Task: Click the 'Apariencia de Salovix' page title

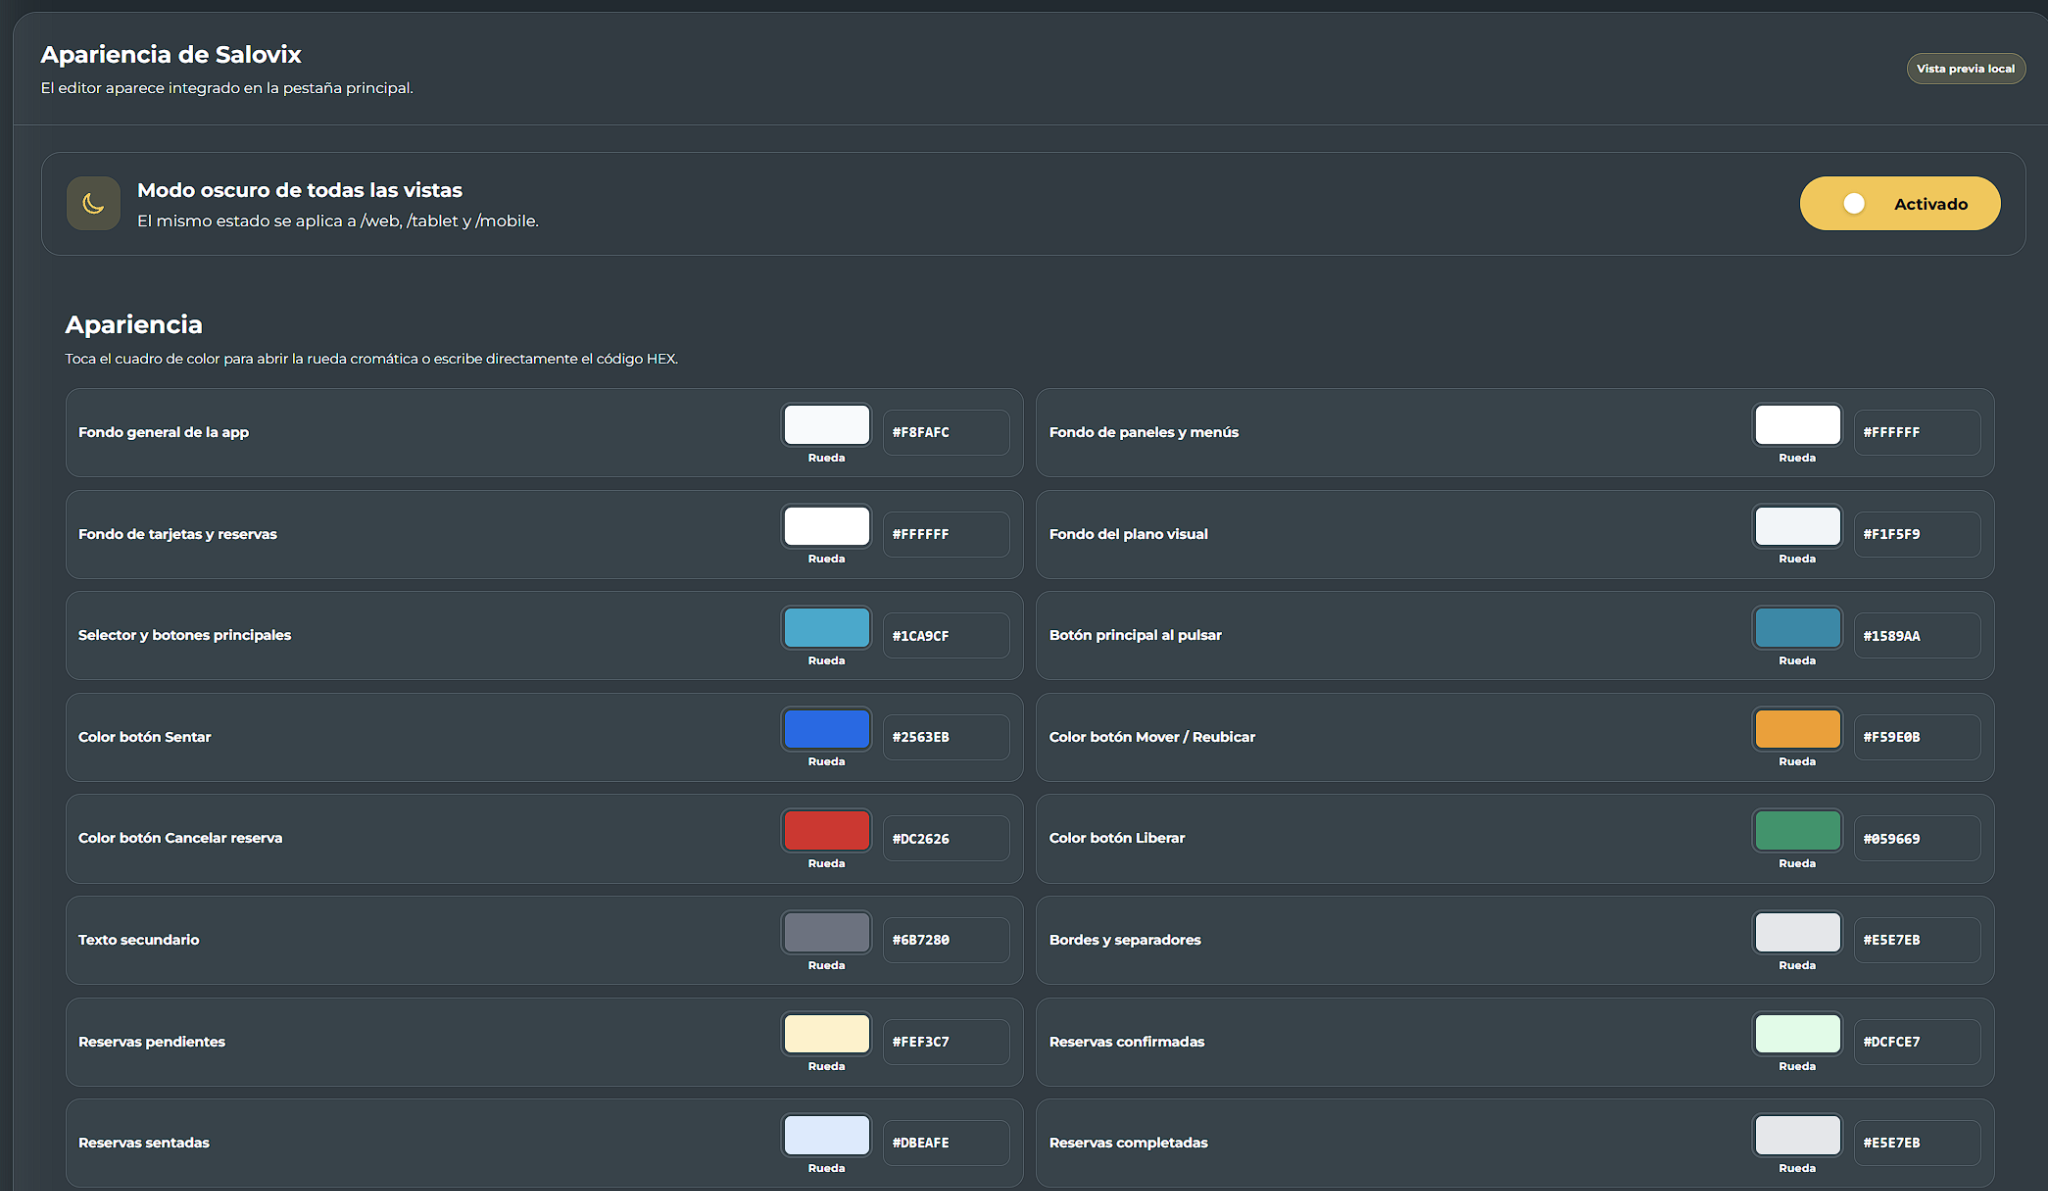Action: tap(171, 54)
